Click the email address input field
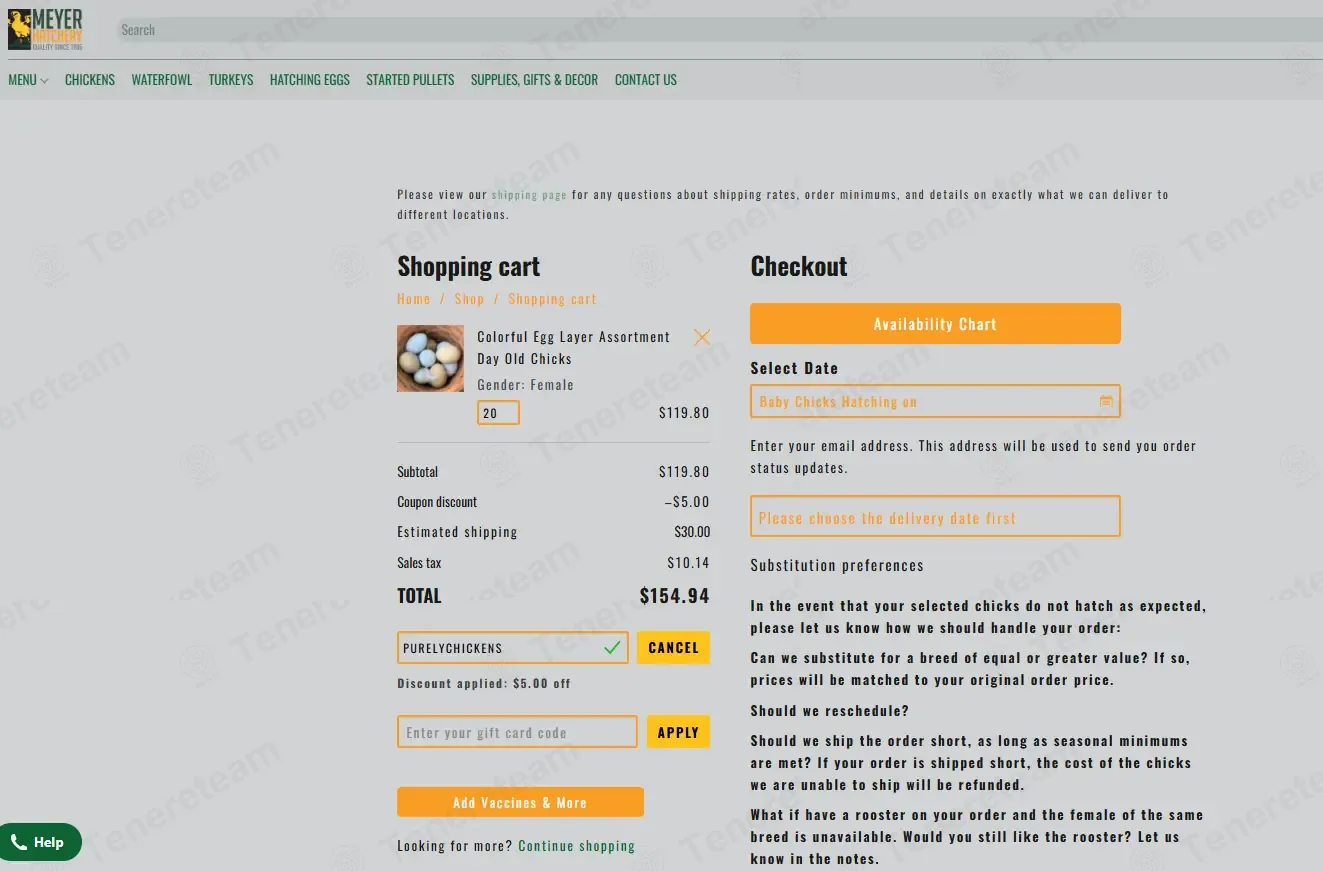 (935, 517)
